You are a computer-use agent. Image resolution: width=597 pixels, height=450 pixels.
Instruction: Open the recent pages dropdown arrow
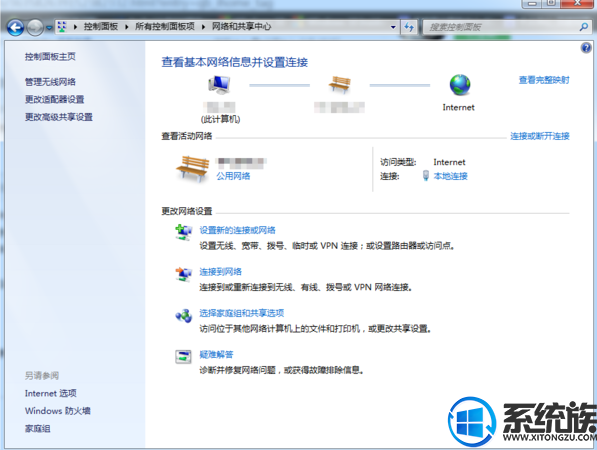[x=49, y=28]
